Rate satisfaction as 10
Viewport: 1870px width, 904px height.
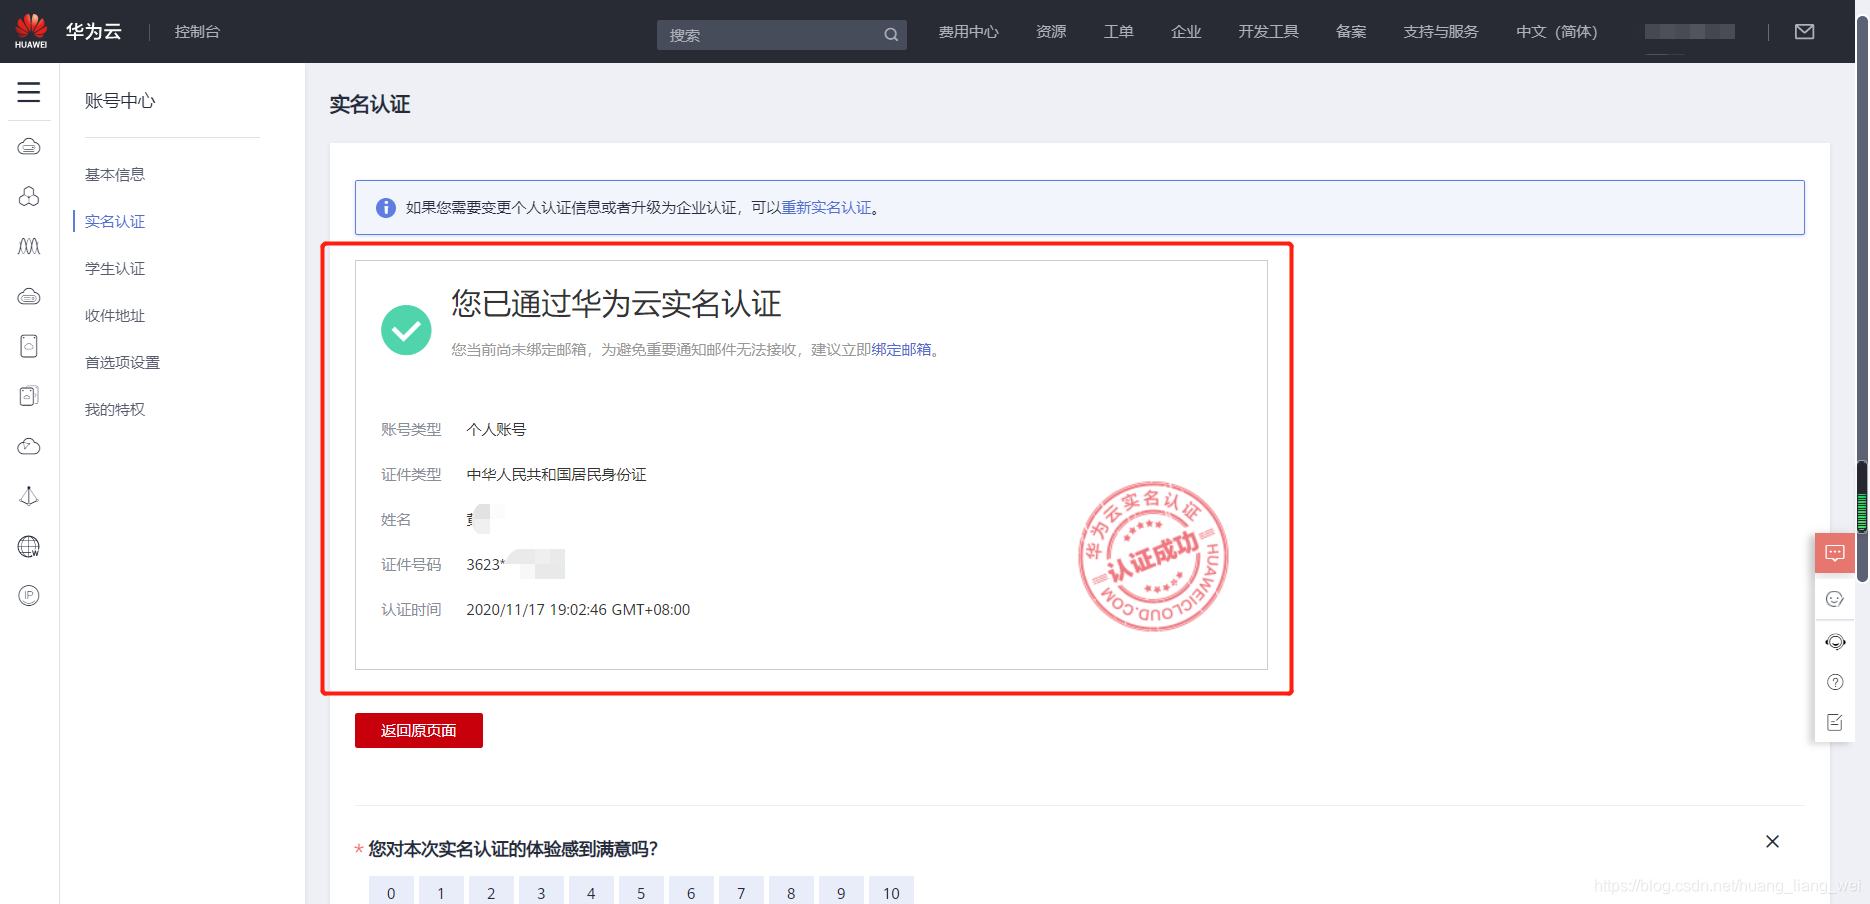coord(891,892)
